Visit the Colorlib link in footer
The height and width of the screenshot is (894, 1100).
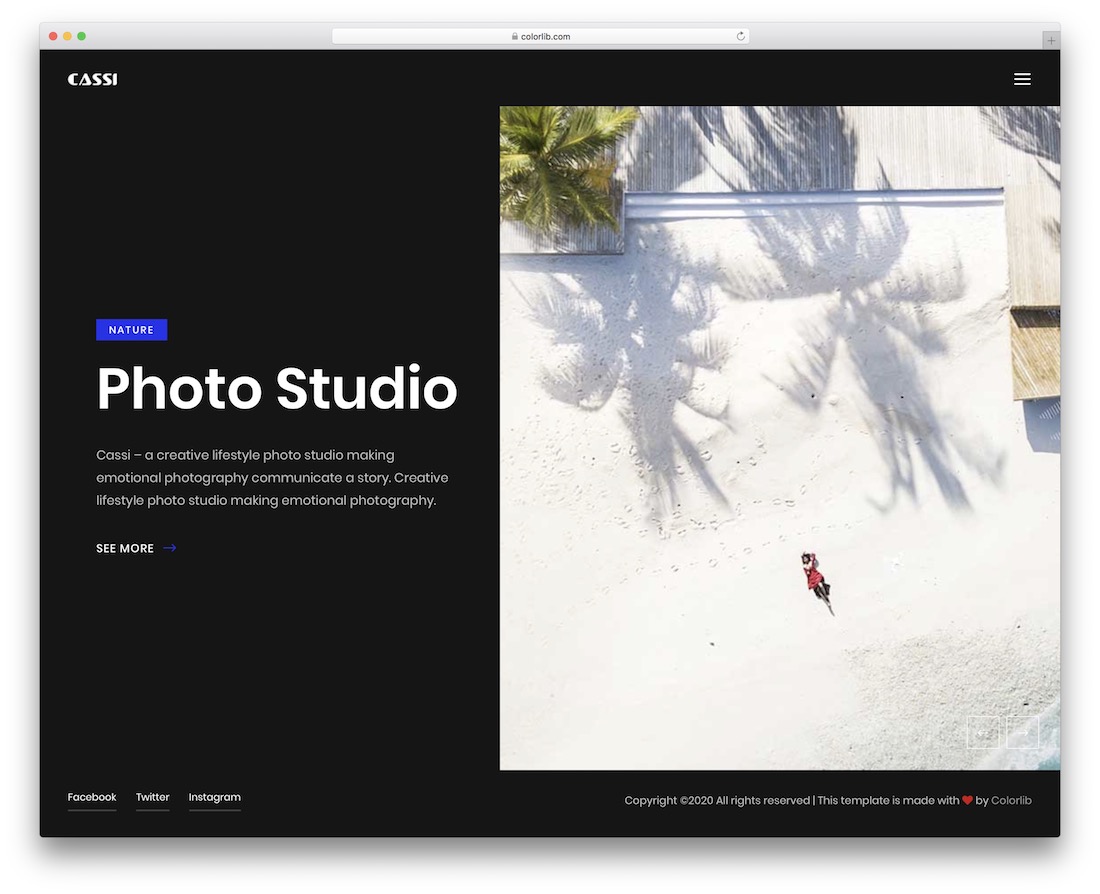[1011, 800]
